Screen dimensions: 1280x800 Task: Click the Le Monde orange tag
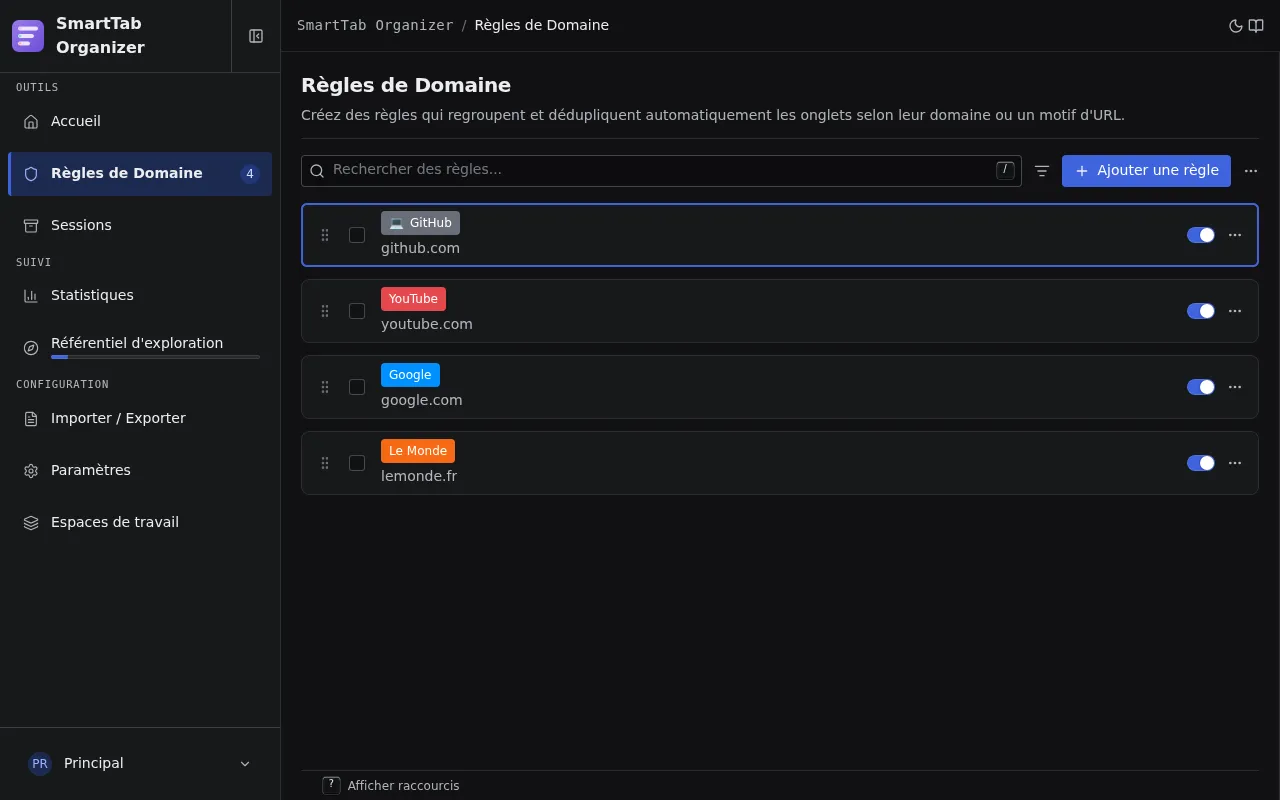pyautogui.click(x=418, y=451)
